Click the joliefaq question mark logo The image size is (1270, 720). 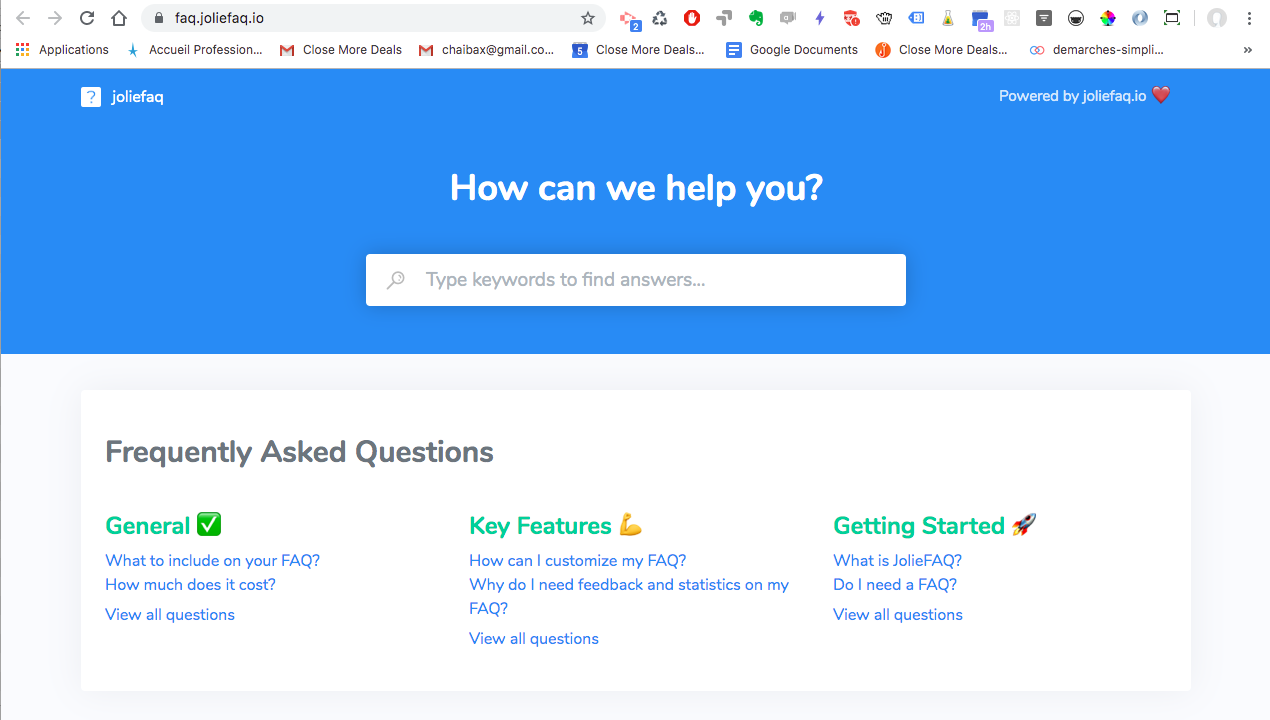[91, 97]
